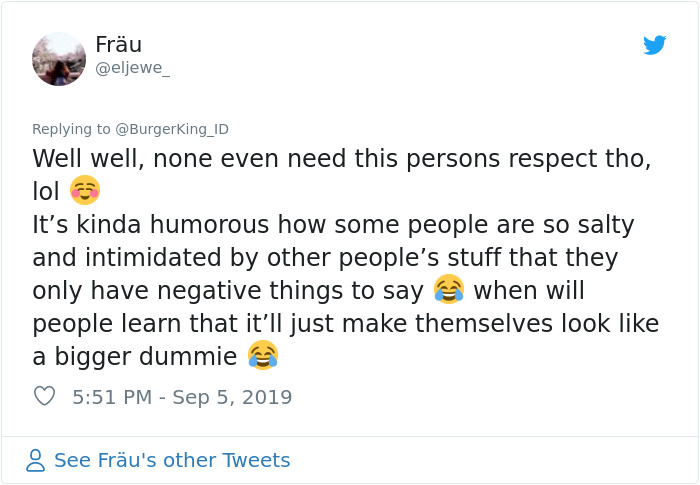
Task: Click the blushing smiley emoji after "lol"
Action: 85,190
